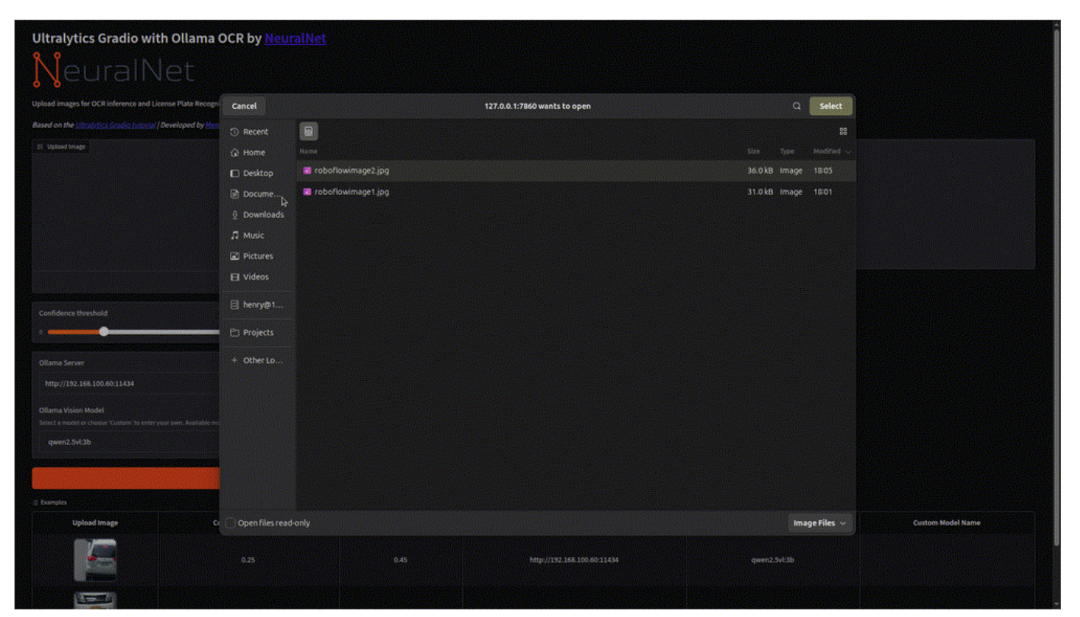
Task: Sort files by the Type column
Action: pyautogui.click(x=787, y=151)
